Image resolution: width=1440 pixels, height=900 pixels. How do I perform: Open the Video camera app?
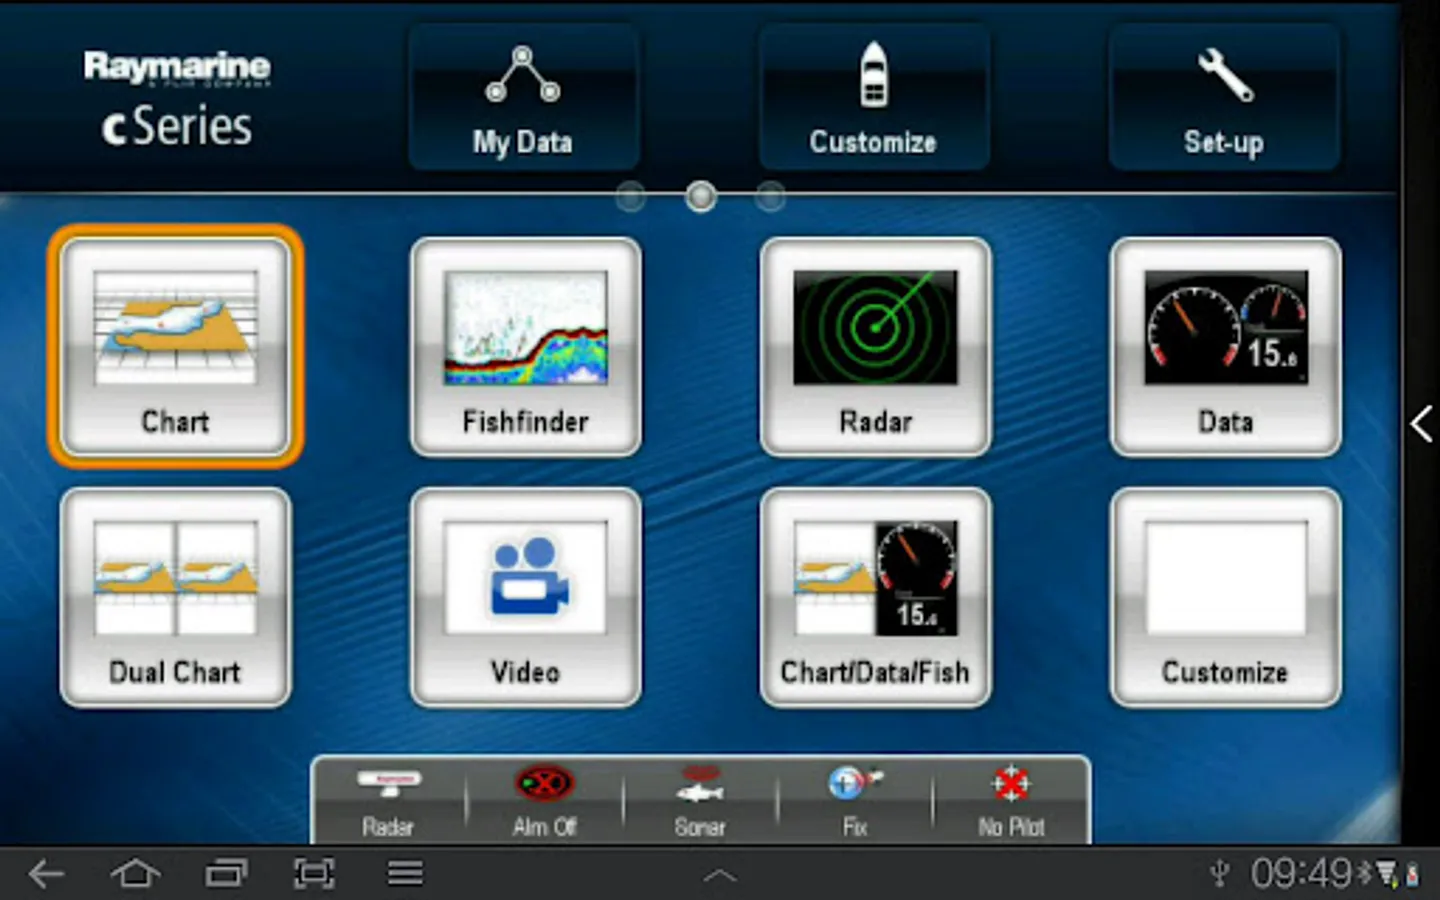(525, 597)
